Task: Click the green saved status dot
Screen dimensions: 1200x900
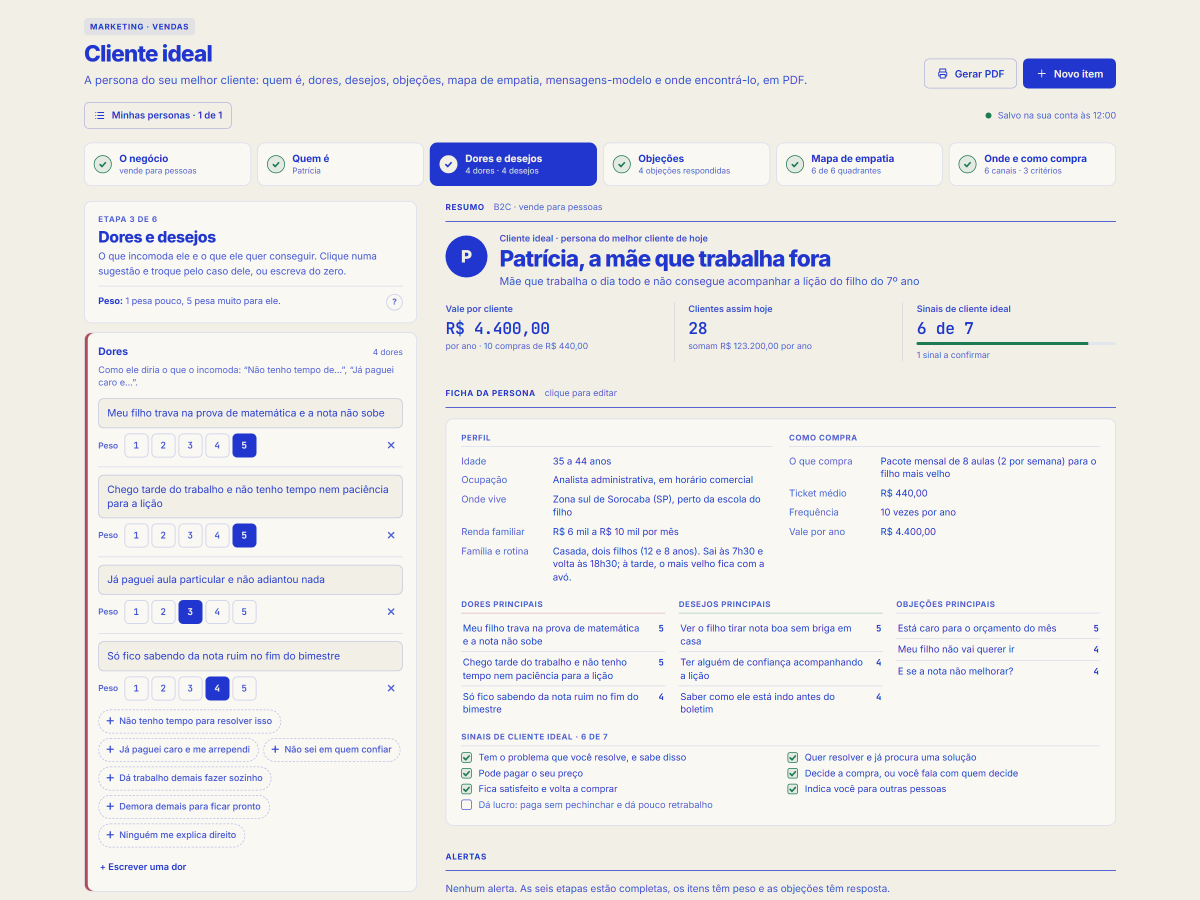Action: (x=989, y=116)
